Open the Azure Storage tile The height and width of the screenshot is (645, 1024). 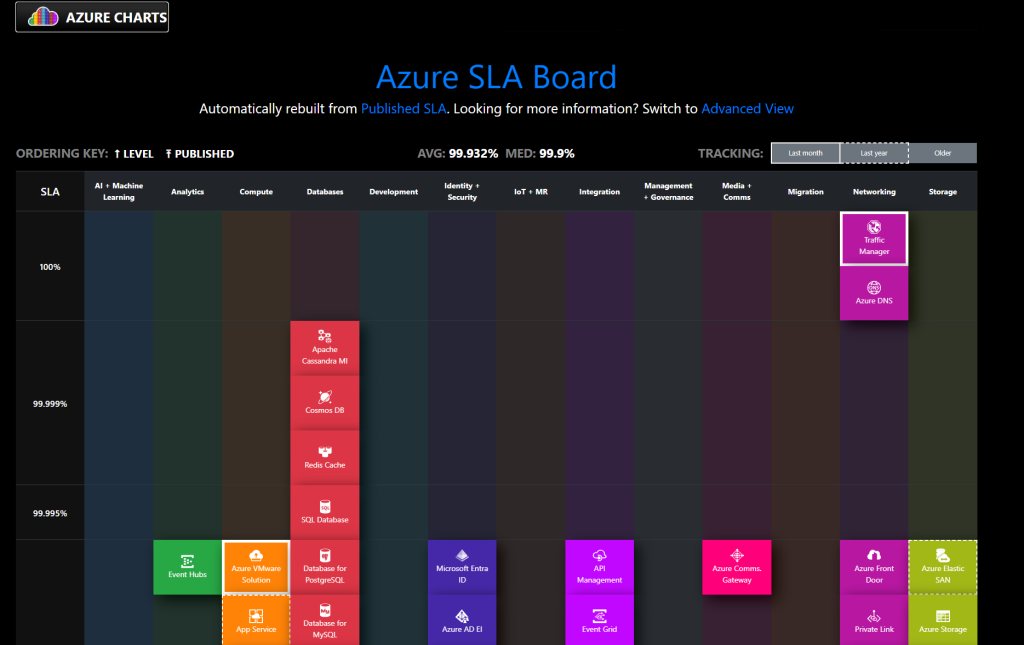pos(942,620)
